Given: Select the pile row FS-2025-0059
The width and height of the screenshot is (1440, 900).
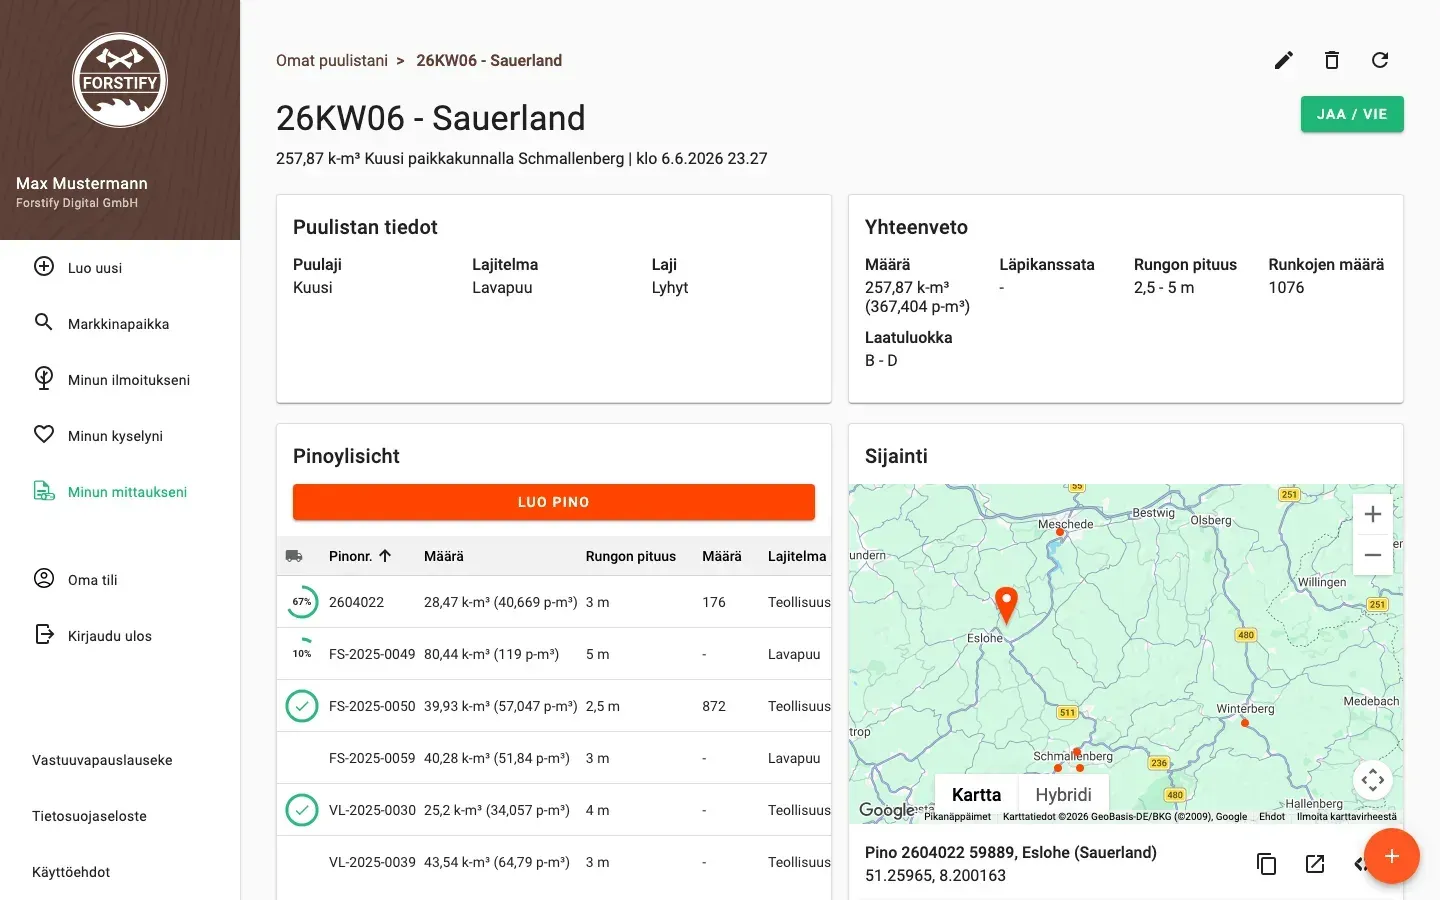Looking at the screenshot, I should pyautogui.click(x=554, y=758).
